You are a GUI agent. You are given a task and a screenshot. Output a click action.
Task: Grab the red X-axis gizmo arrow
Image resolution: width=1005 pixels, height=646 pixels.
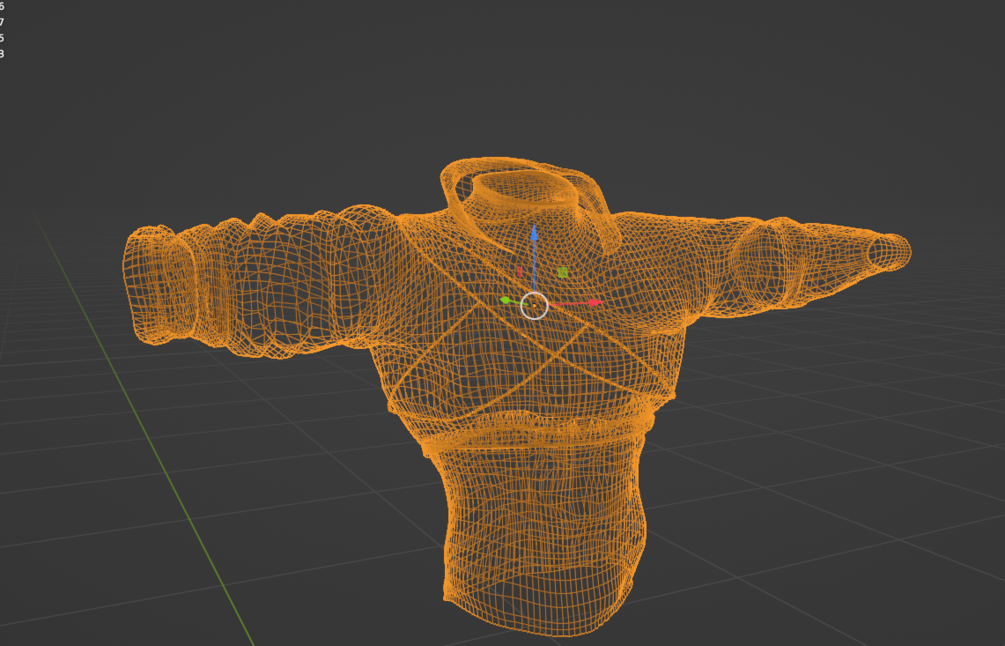click(595, 302)
